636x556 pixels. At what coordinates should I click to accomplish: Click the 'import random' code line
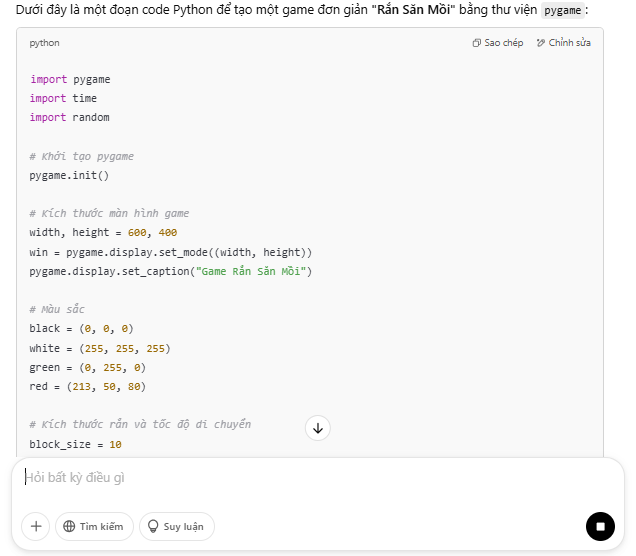(70, 117)
